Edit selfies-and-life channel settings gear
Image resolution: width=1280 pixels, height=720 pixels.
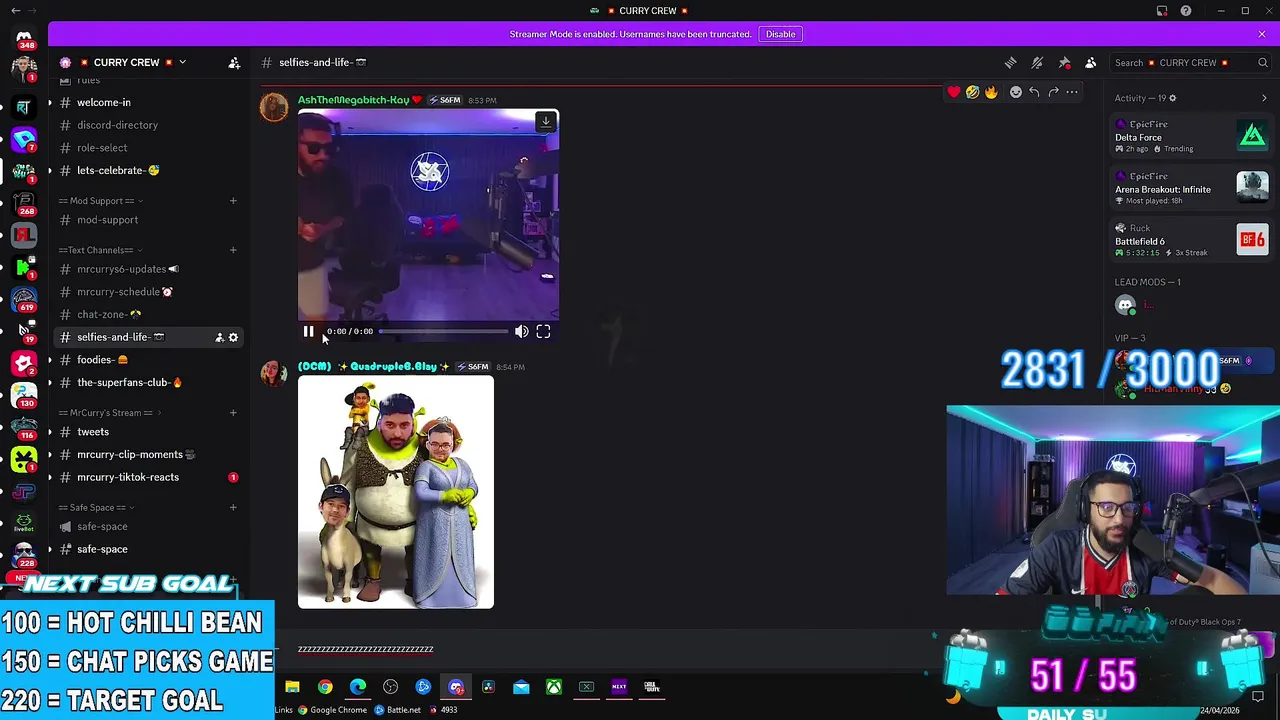234,338
